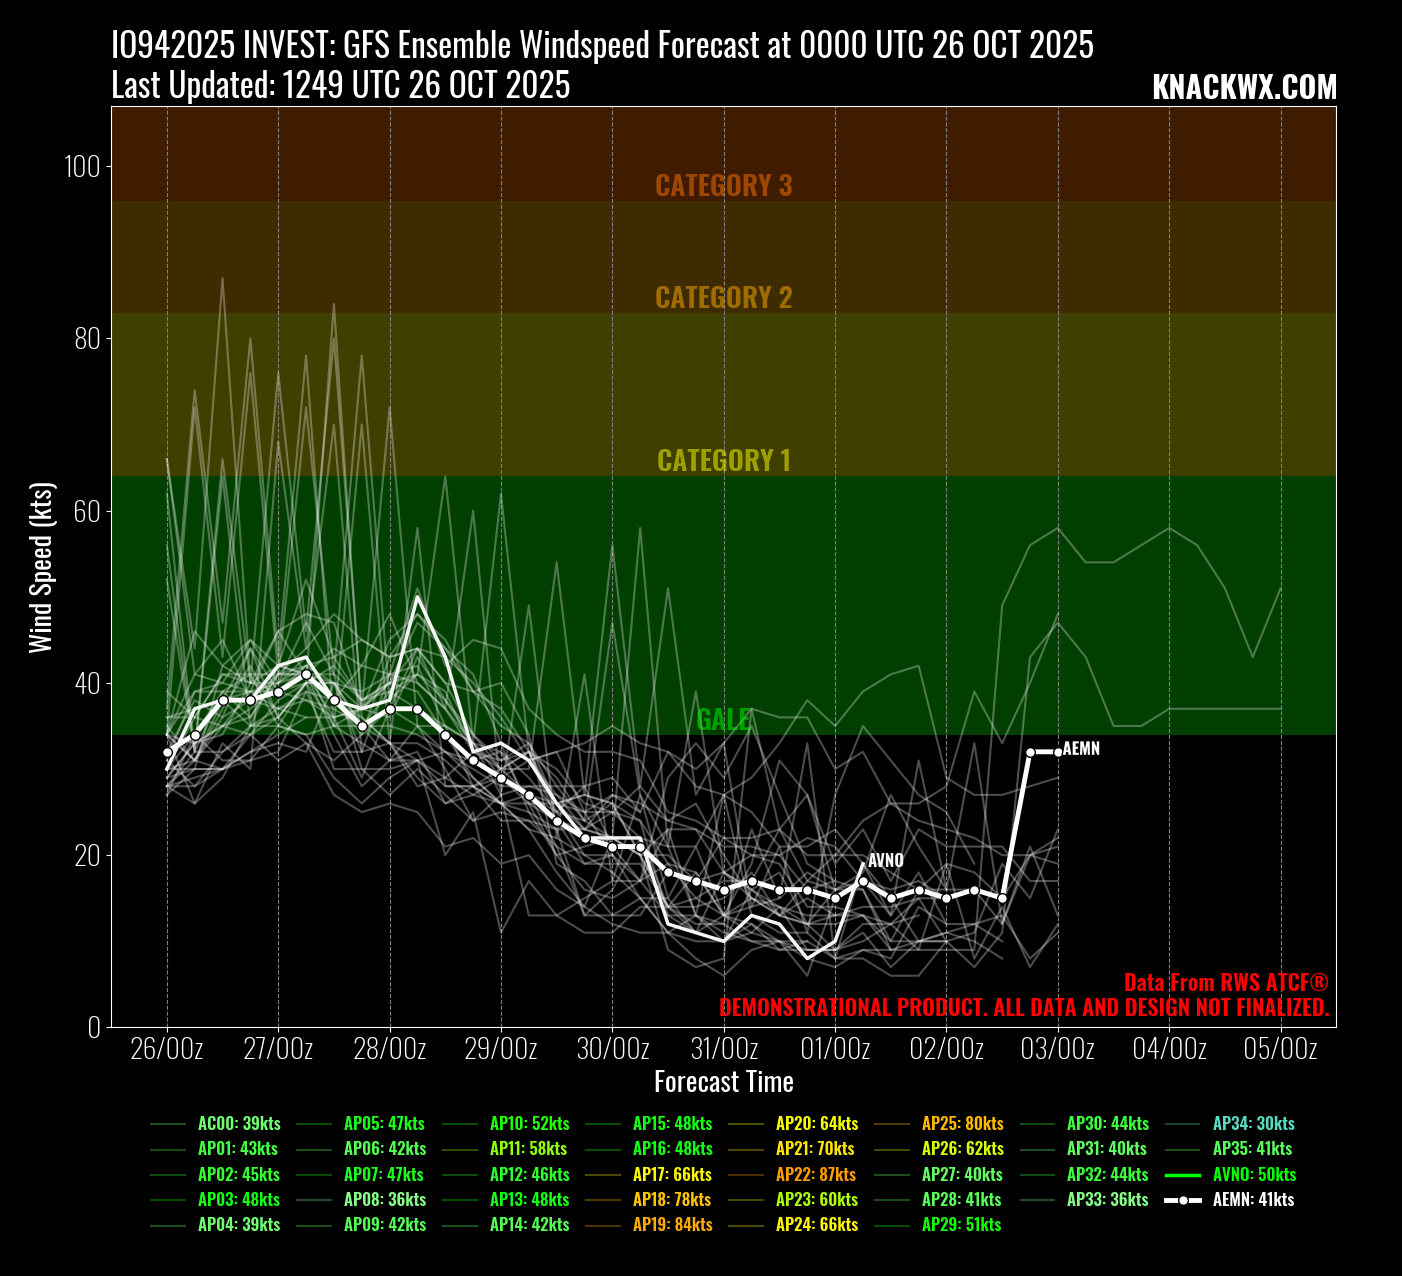Select the 03/00z tick on time axis
The width and height of the screenshot is (1402, 1276).
click(1058, 1049)
